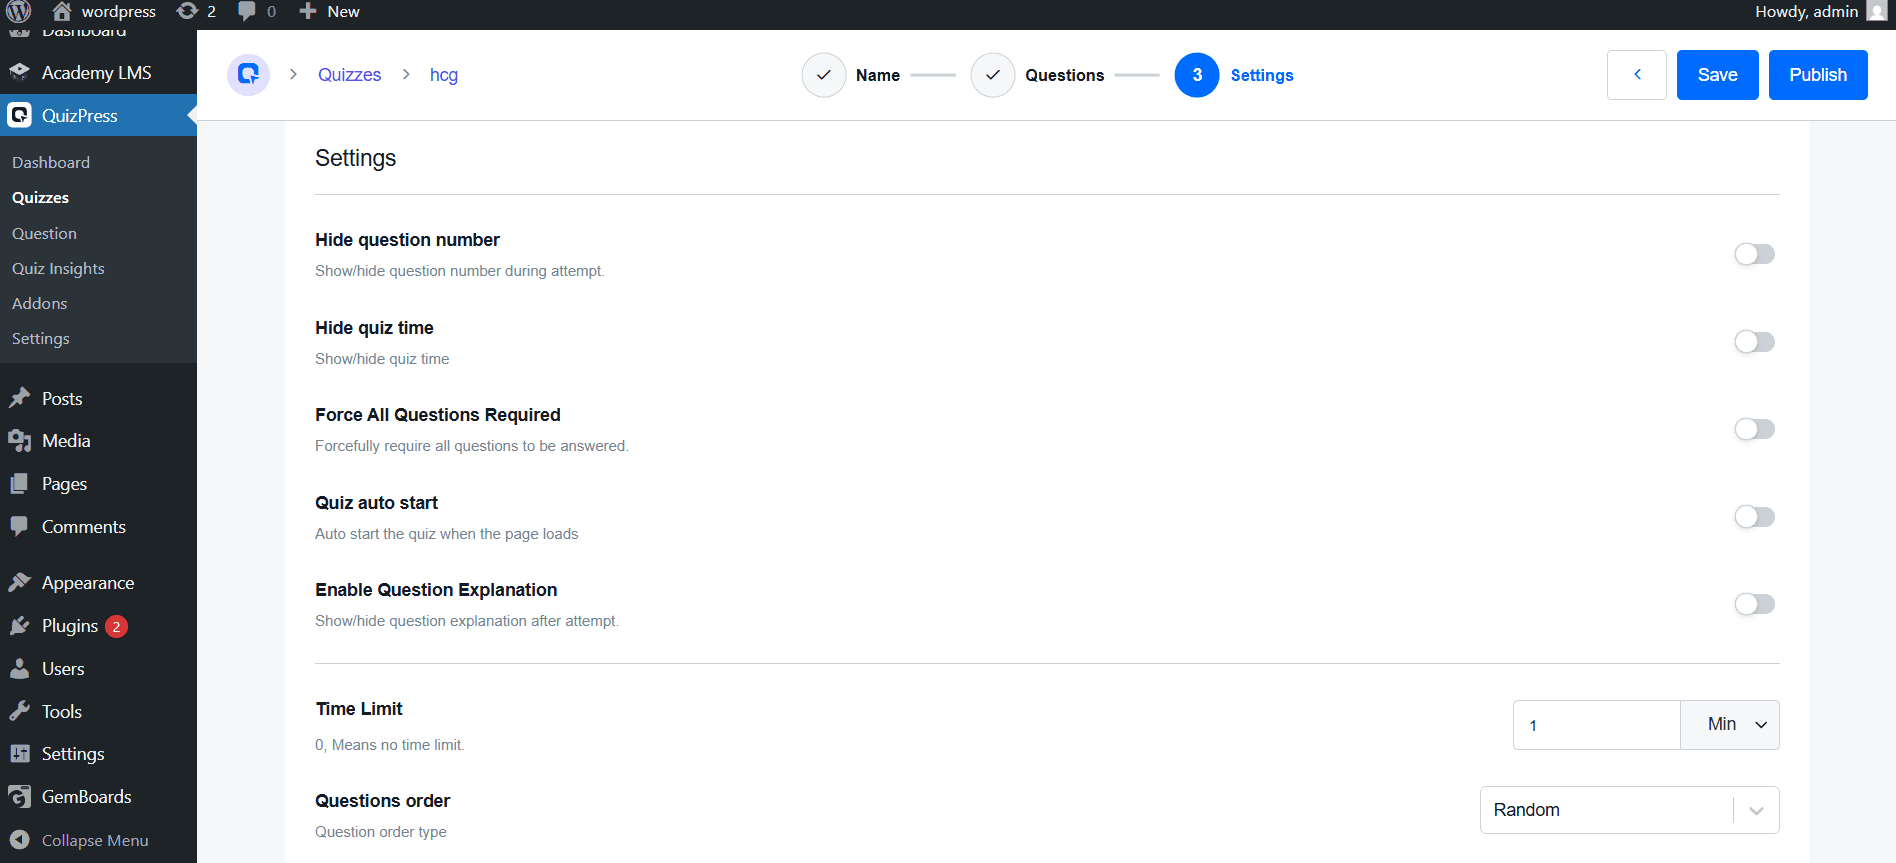Open QuizPress Dashboard submenu item
Screen dimensions: 1896x863
tap(51, 162)
